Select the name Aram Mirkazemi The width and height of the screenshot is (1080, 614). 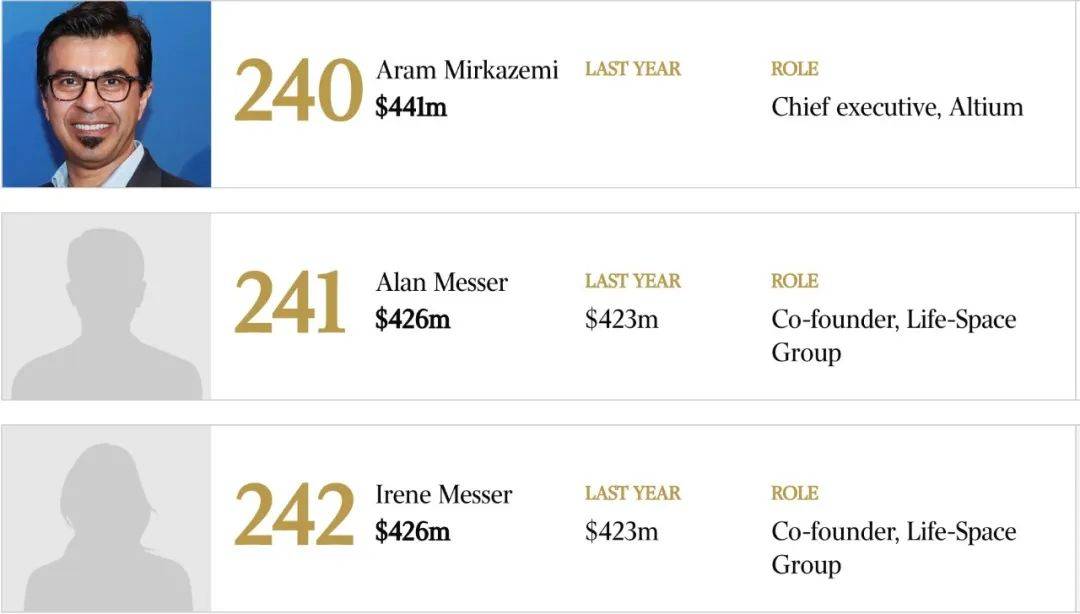[x=466, y=70]
